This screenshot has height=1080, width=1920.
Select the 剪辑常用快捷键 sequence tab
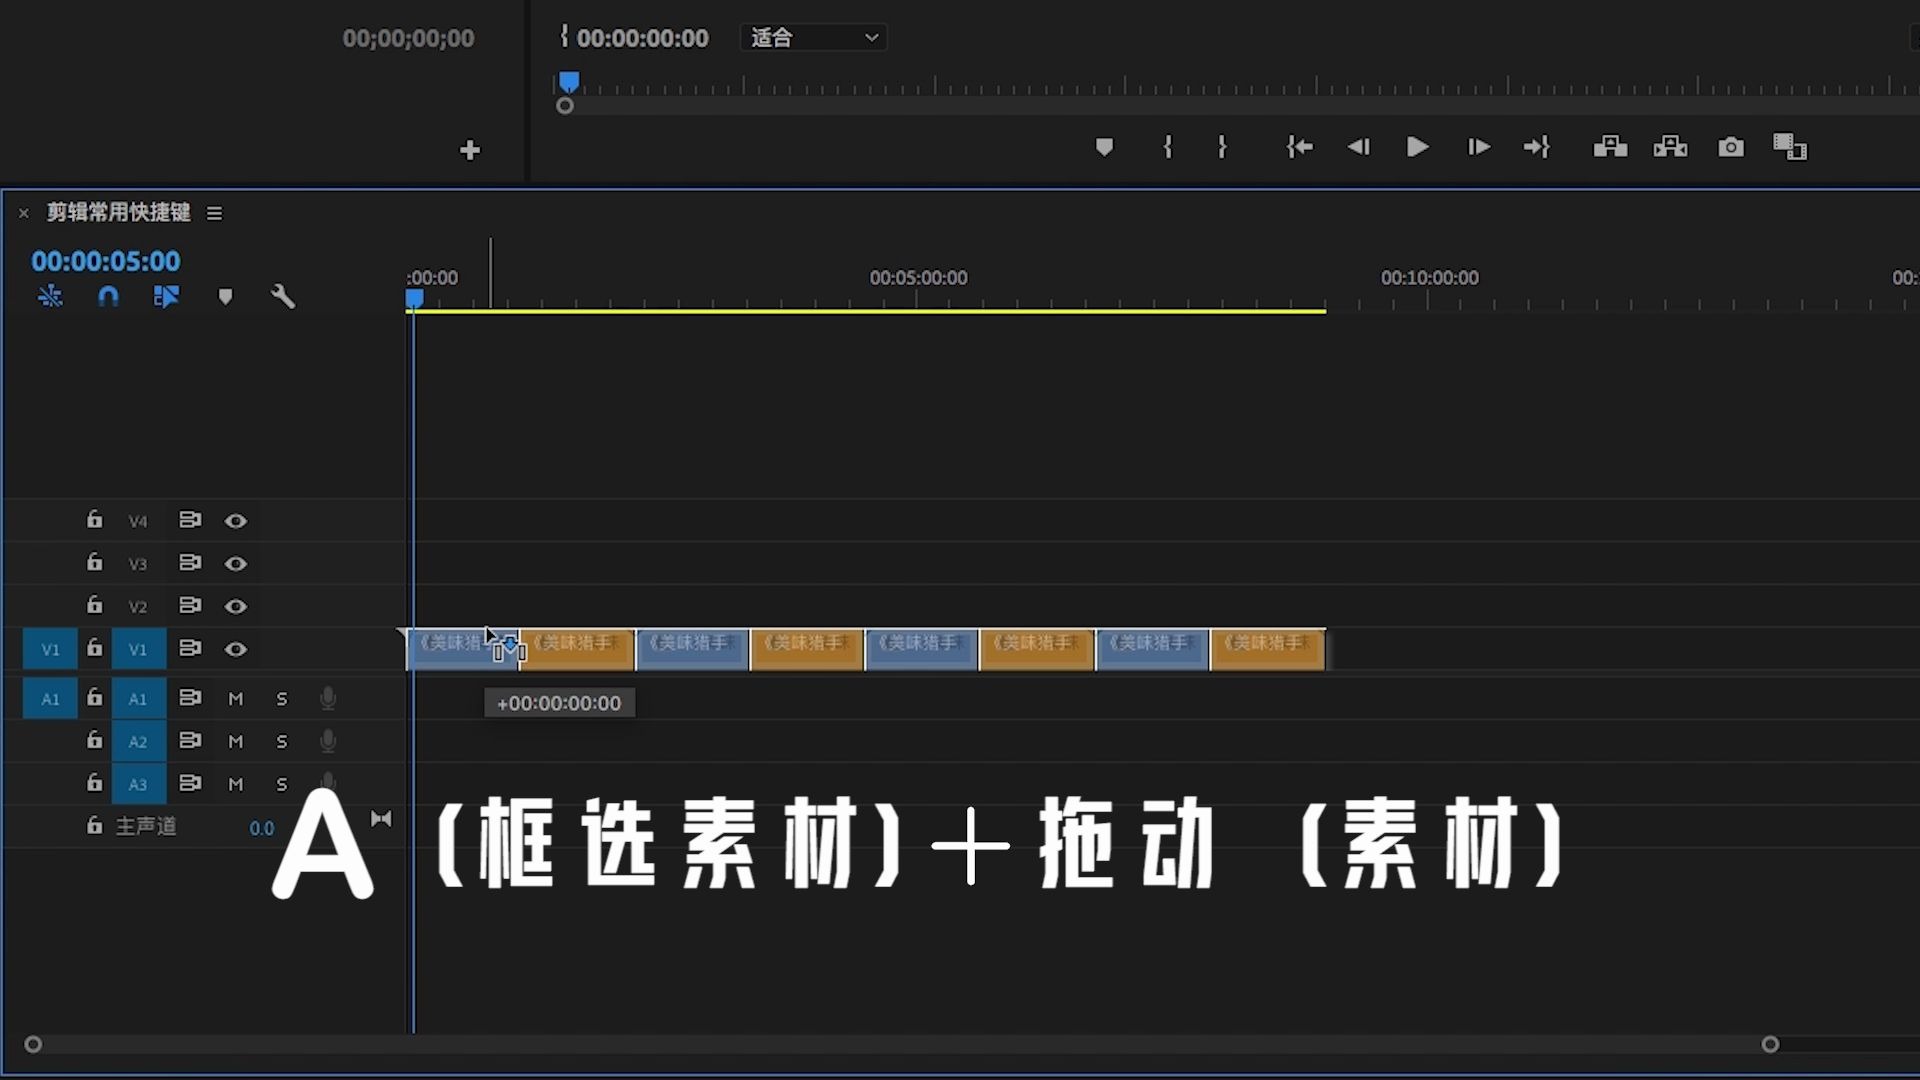tap(118, 212)
